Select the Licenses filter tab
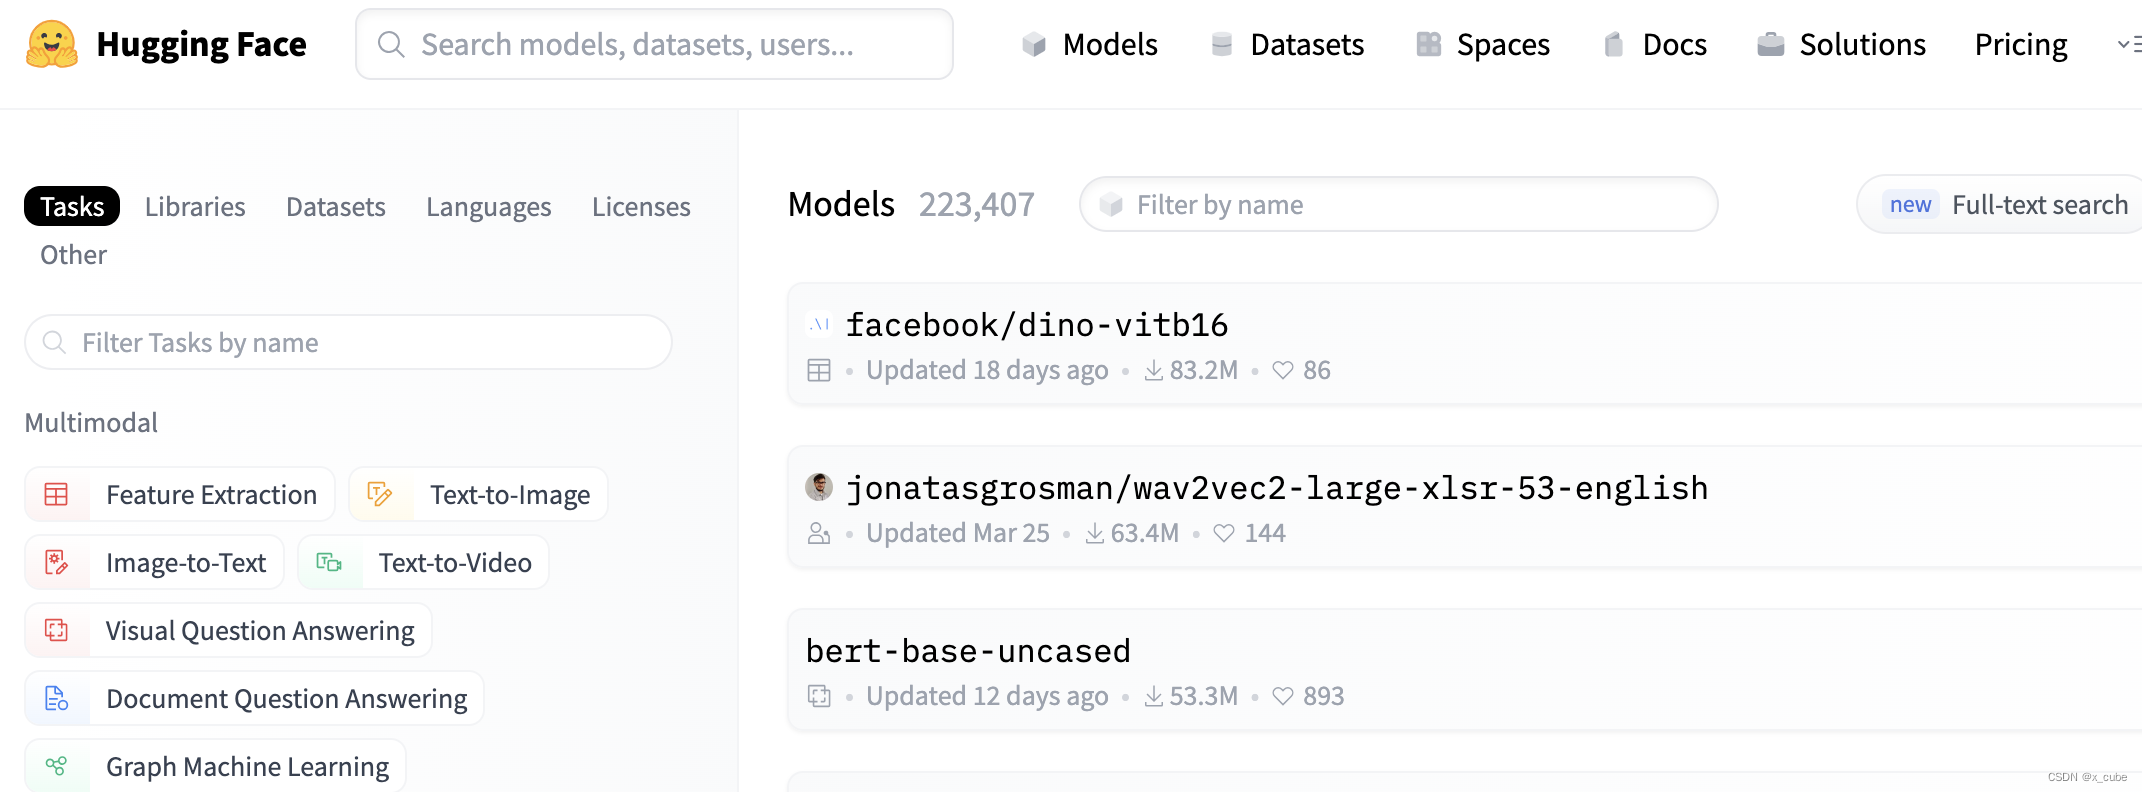2142x792 pixels. click(641, 206)
